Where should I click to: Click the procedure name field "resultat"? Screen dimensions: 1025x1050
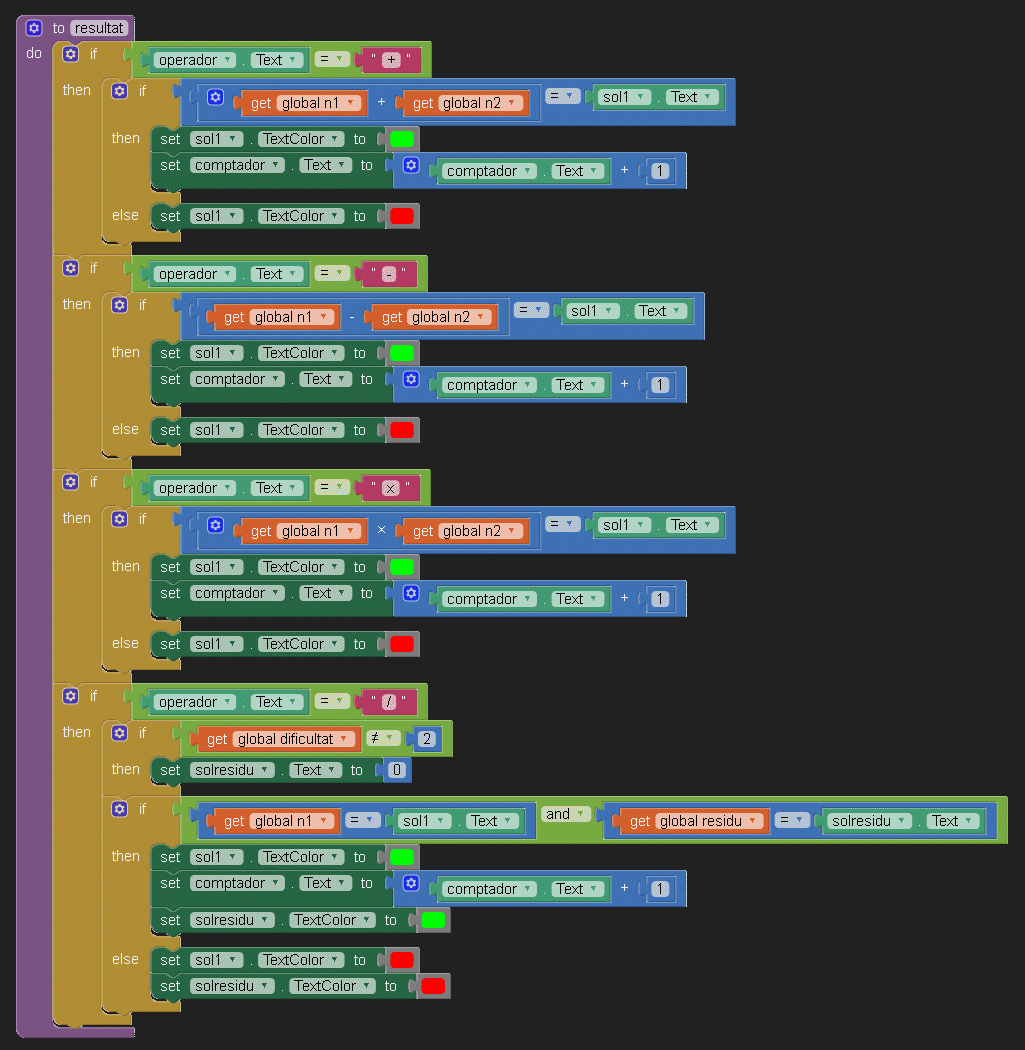tap(99, 28)
